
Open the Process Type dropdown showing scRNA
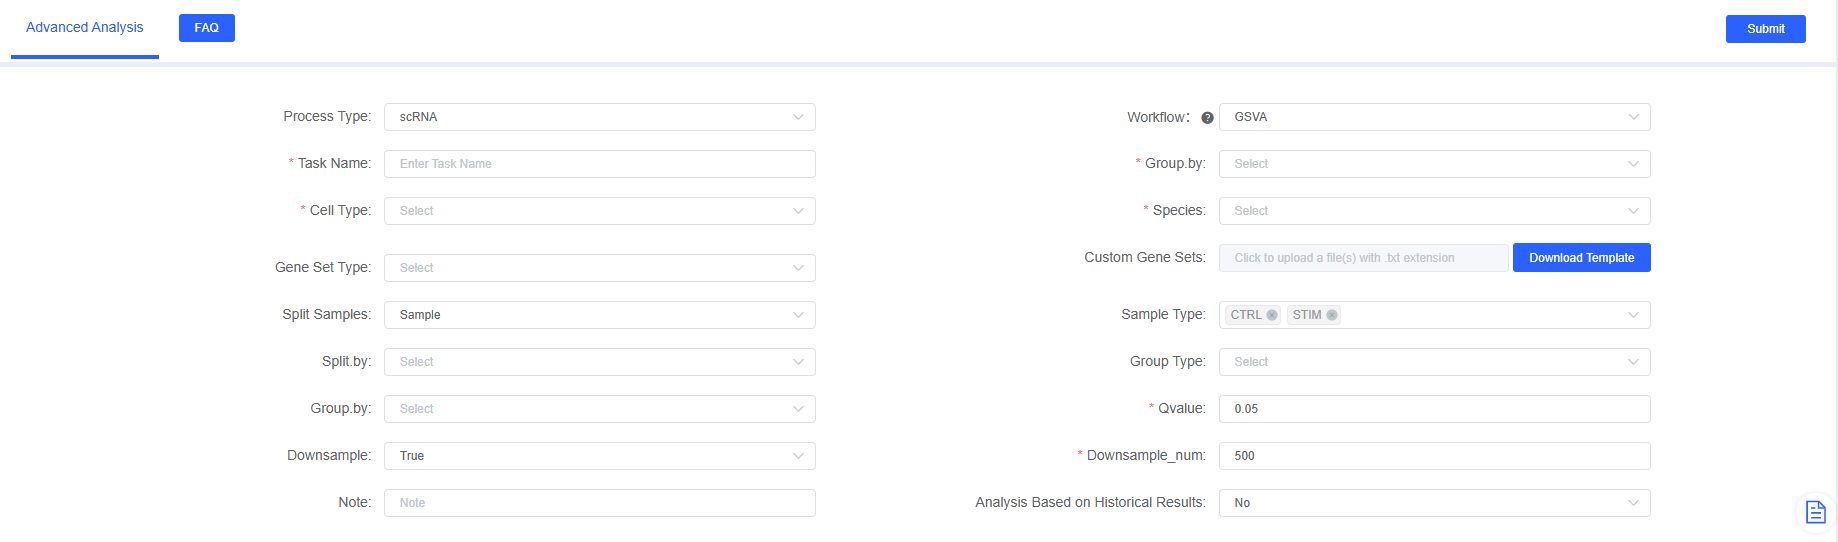click(599, 117)
